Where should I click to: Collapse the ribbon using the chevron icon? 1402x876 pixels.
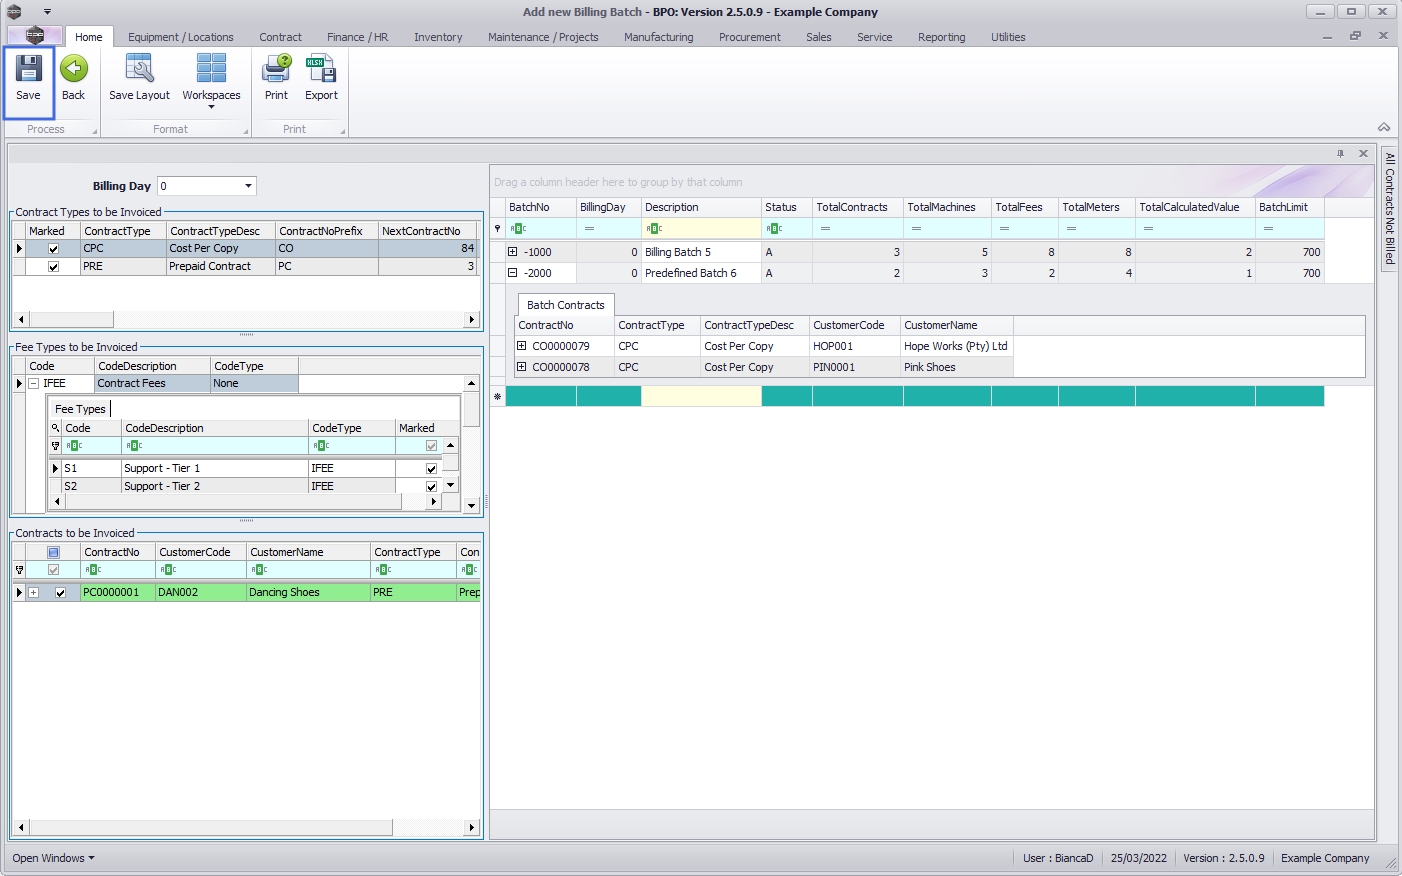[x=1384, y=127]
